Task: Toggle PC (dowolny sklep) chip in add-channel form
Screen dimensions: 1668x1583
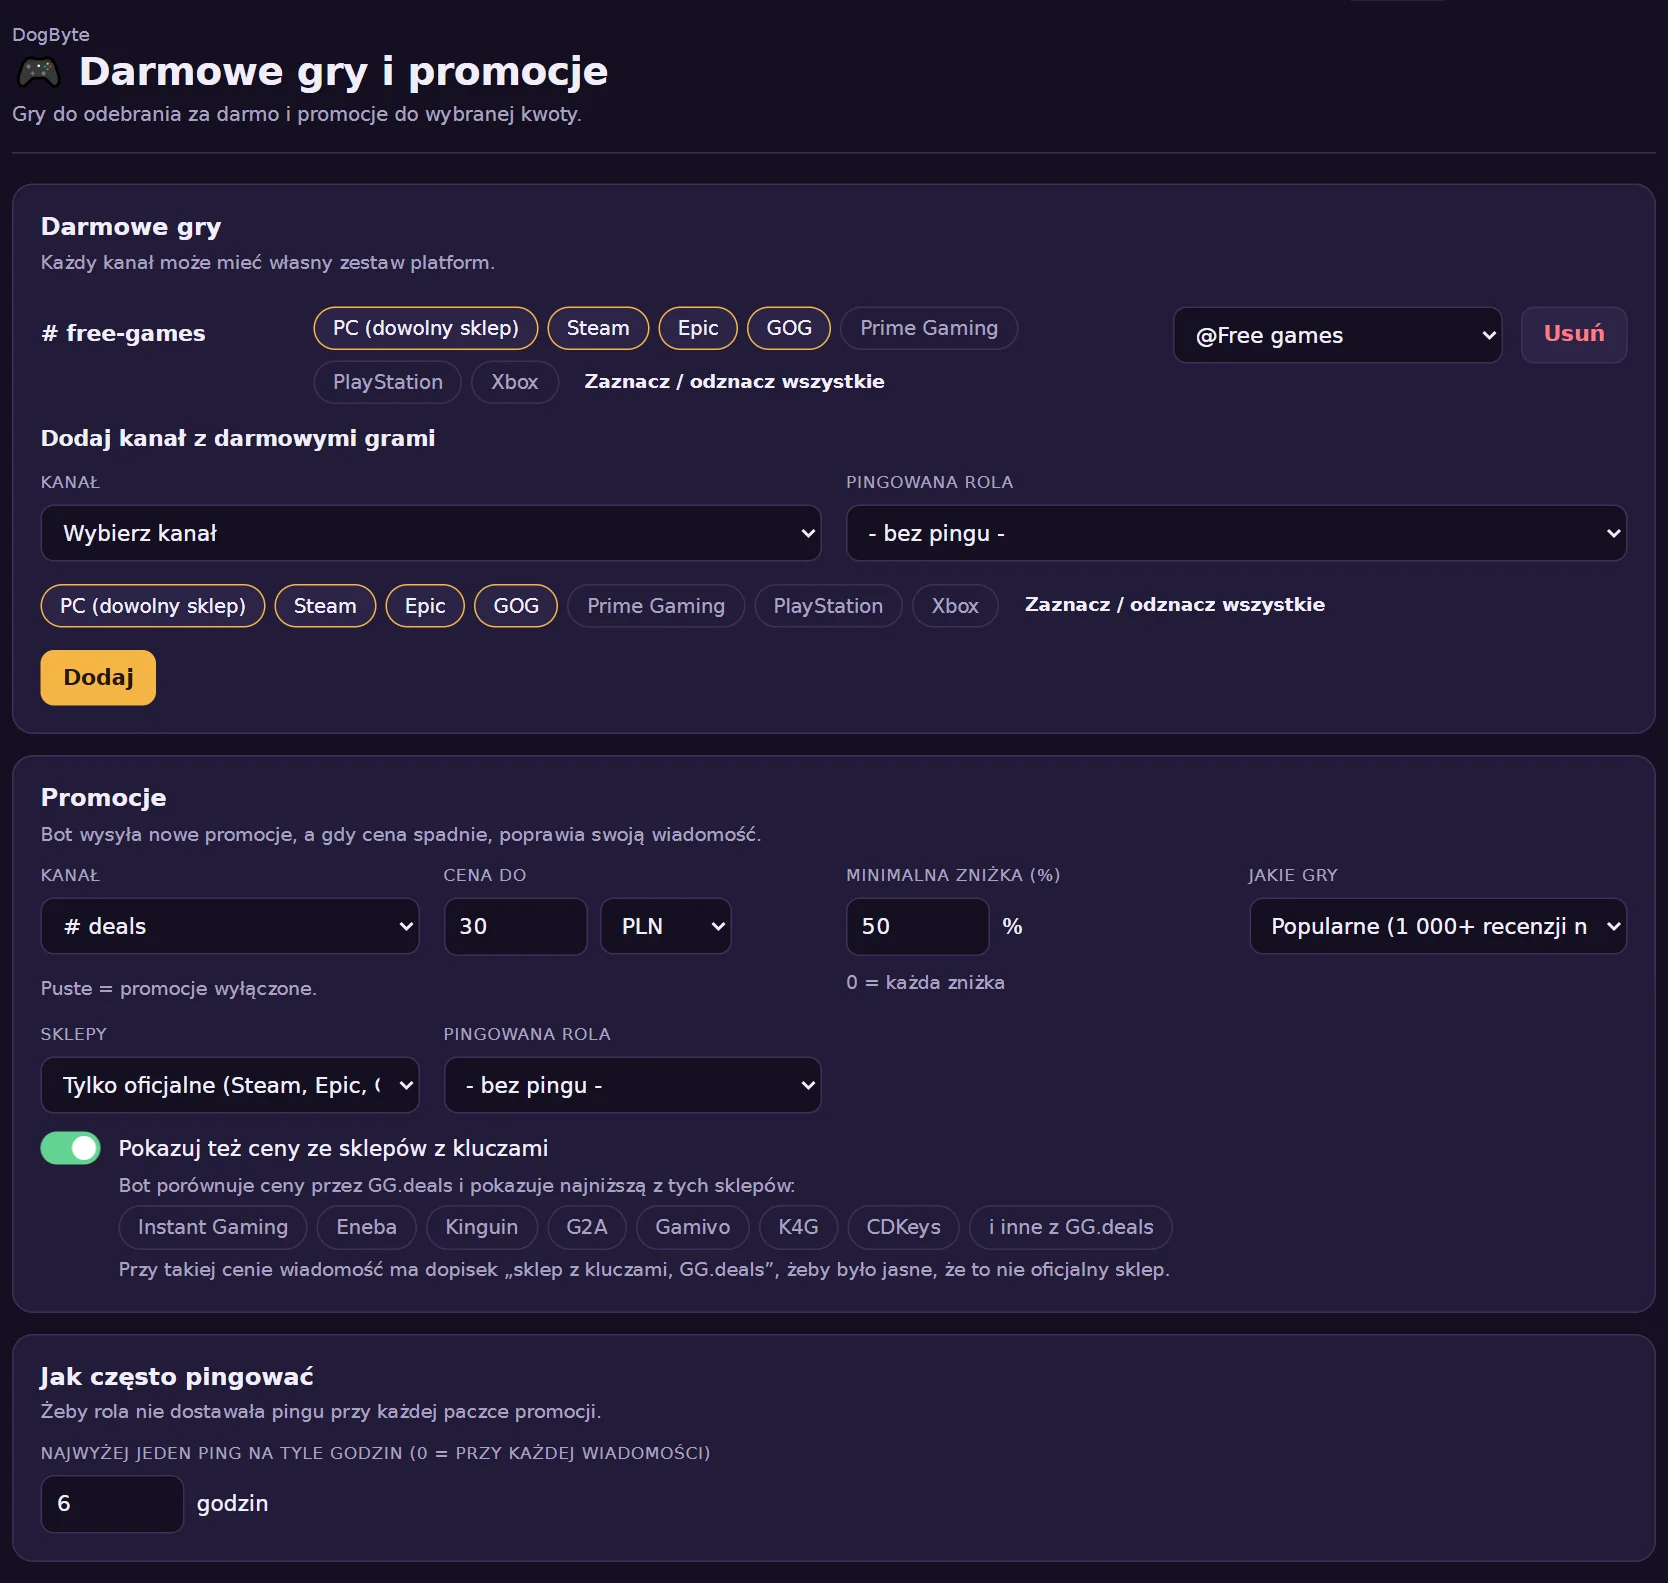Action: pos(153,606)
